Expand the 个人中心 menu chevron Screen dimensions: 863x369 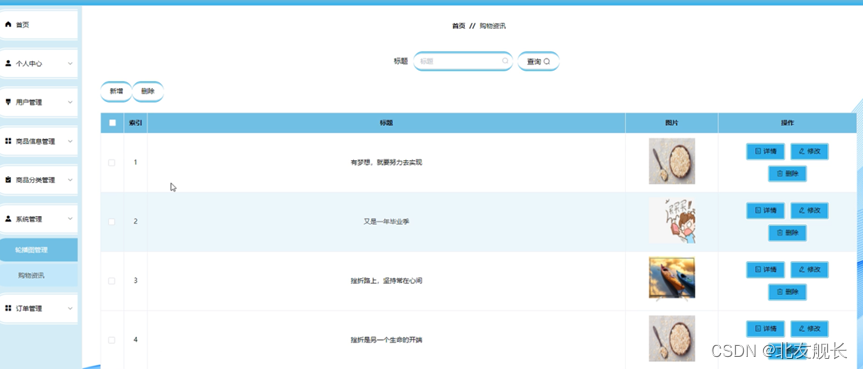point(70,63)
